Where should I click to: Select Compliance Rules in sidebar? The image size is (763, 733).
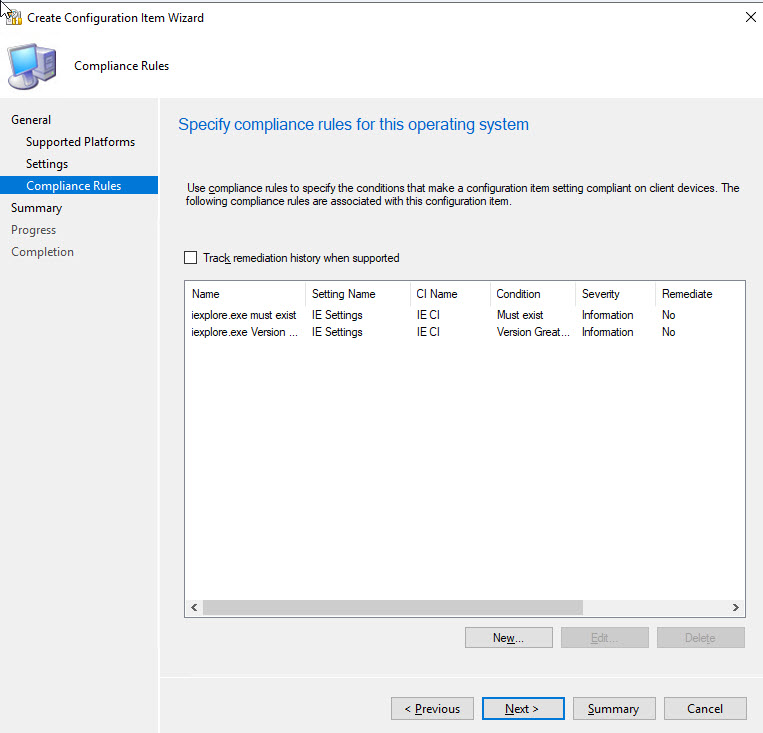[x=74, y=186]
